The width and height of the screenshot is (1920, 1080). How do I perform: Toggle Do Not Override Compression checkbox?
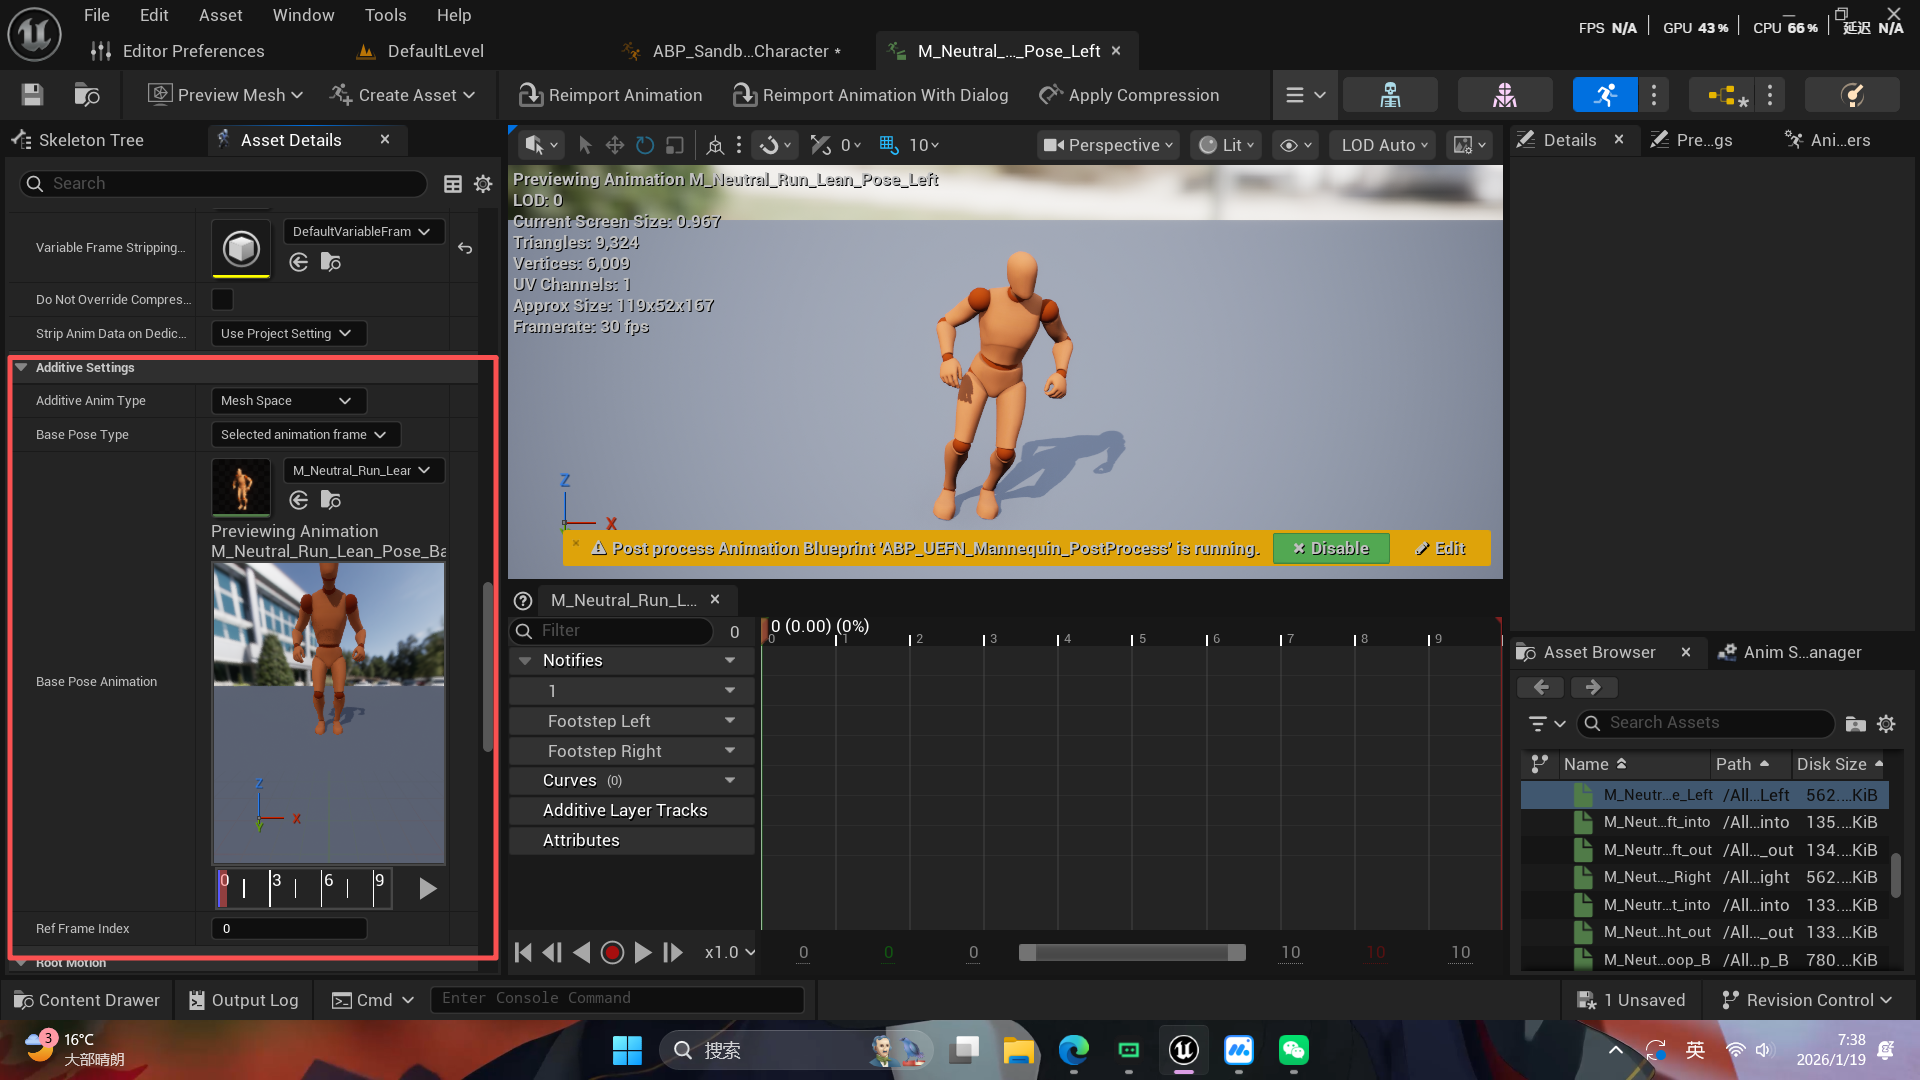click(x=223, y=299)
